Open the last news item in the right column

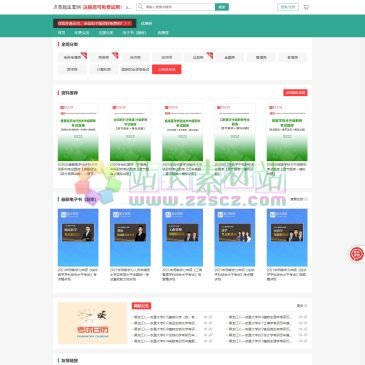pyautogui.click(x=260, y=341)
